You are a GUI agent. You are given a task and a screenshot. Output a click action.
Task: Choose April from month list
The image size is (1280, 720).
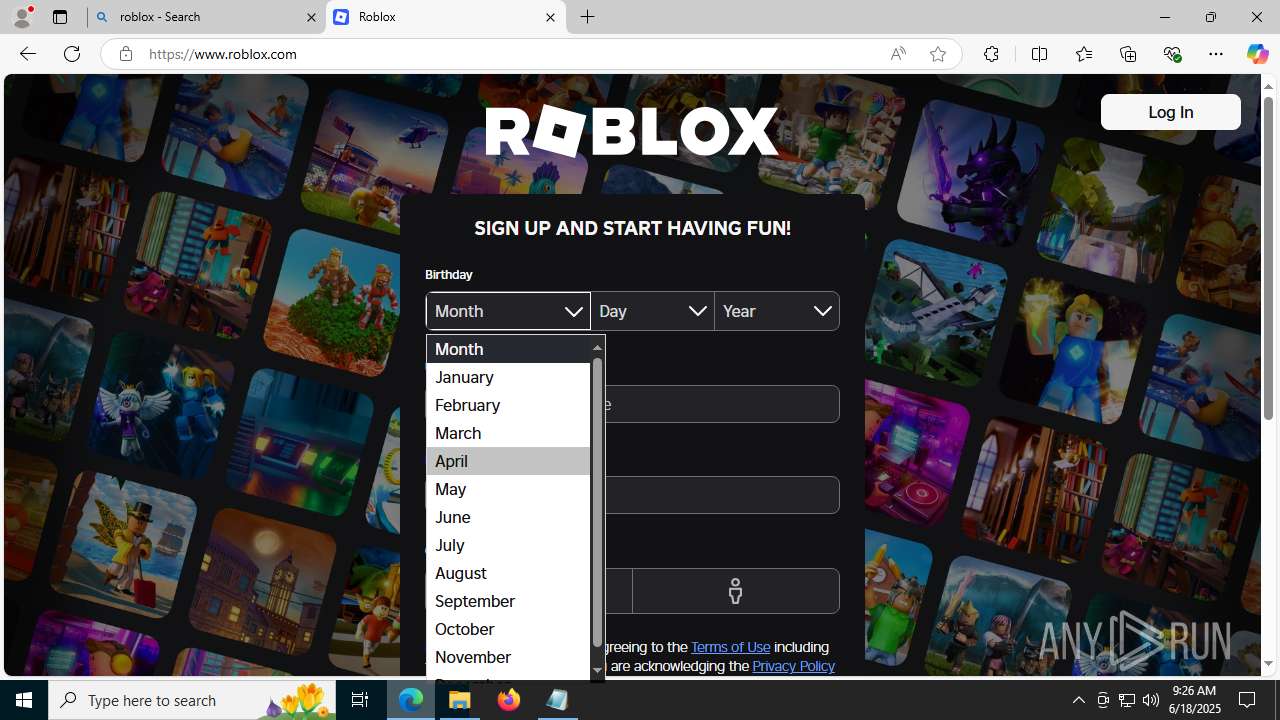tap(508, 461)
